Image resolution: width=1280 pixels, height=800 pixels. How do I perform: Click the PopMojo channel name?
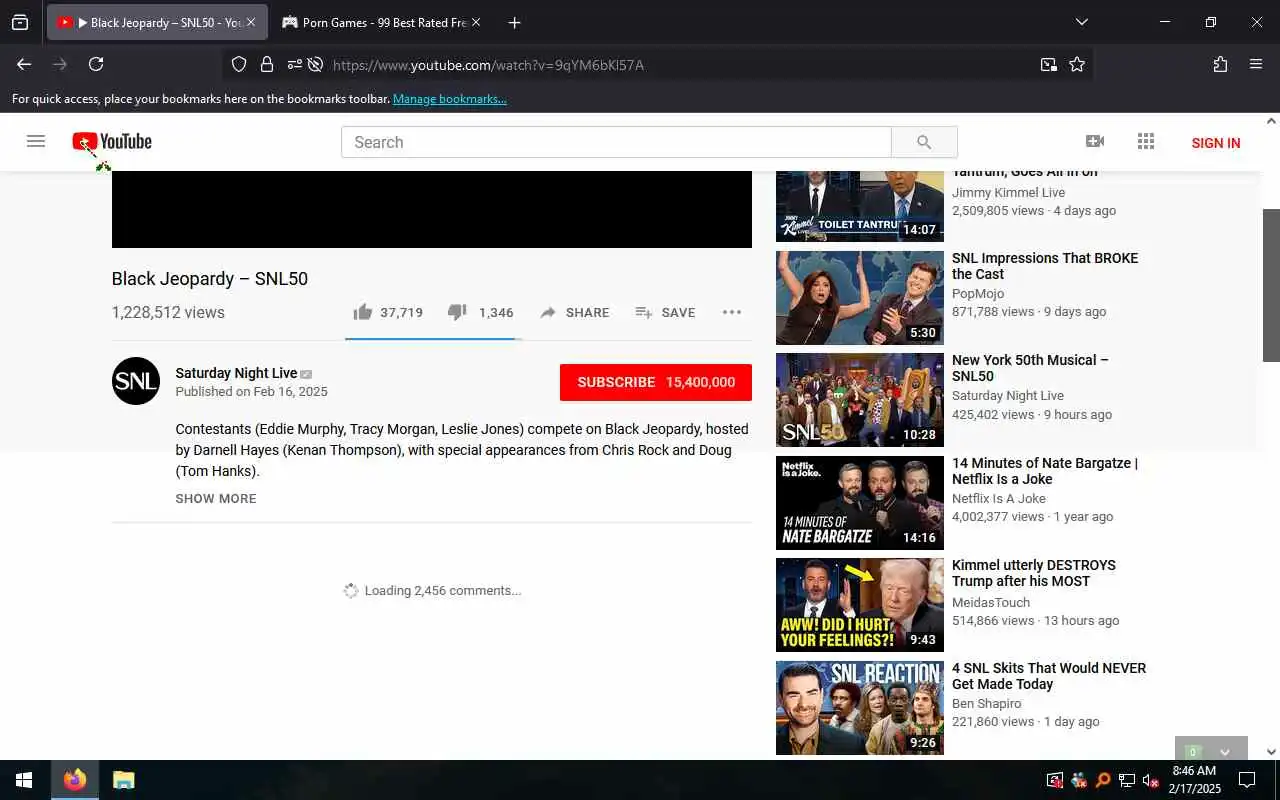tap(978, 294)
